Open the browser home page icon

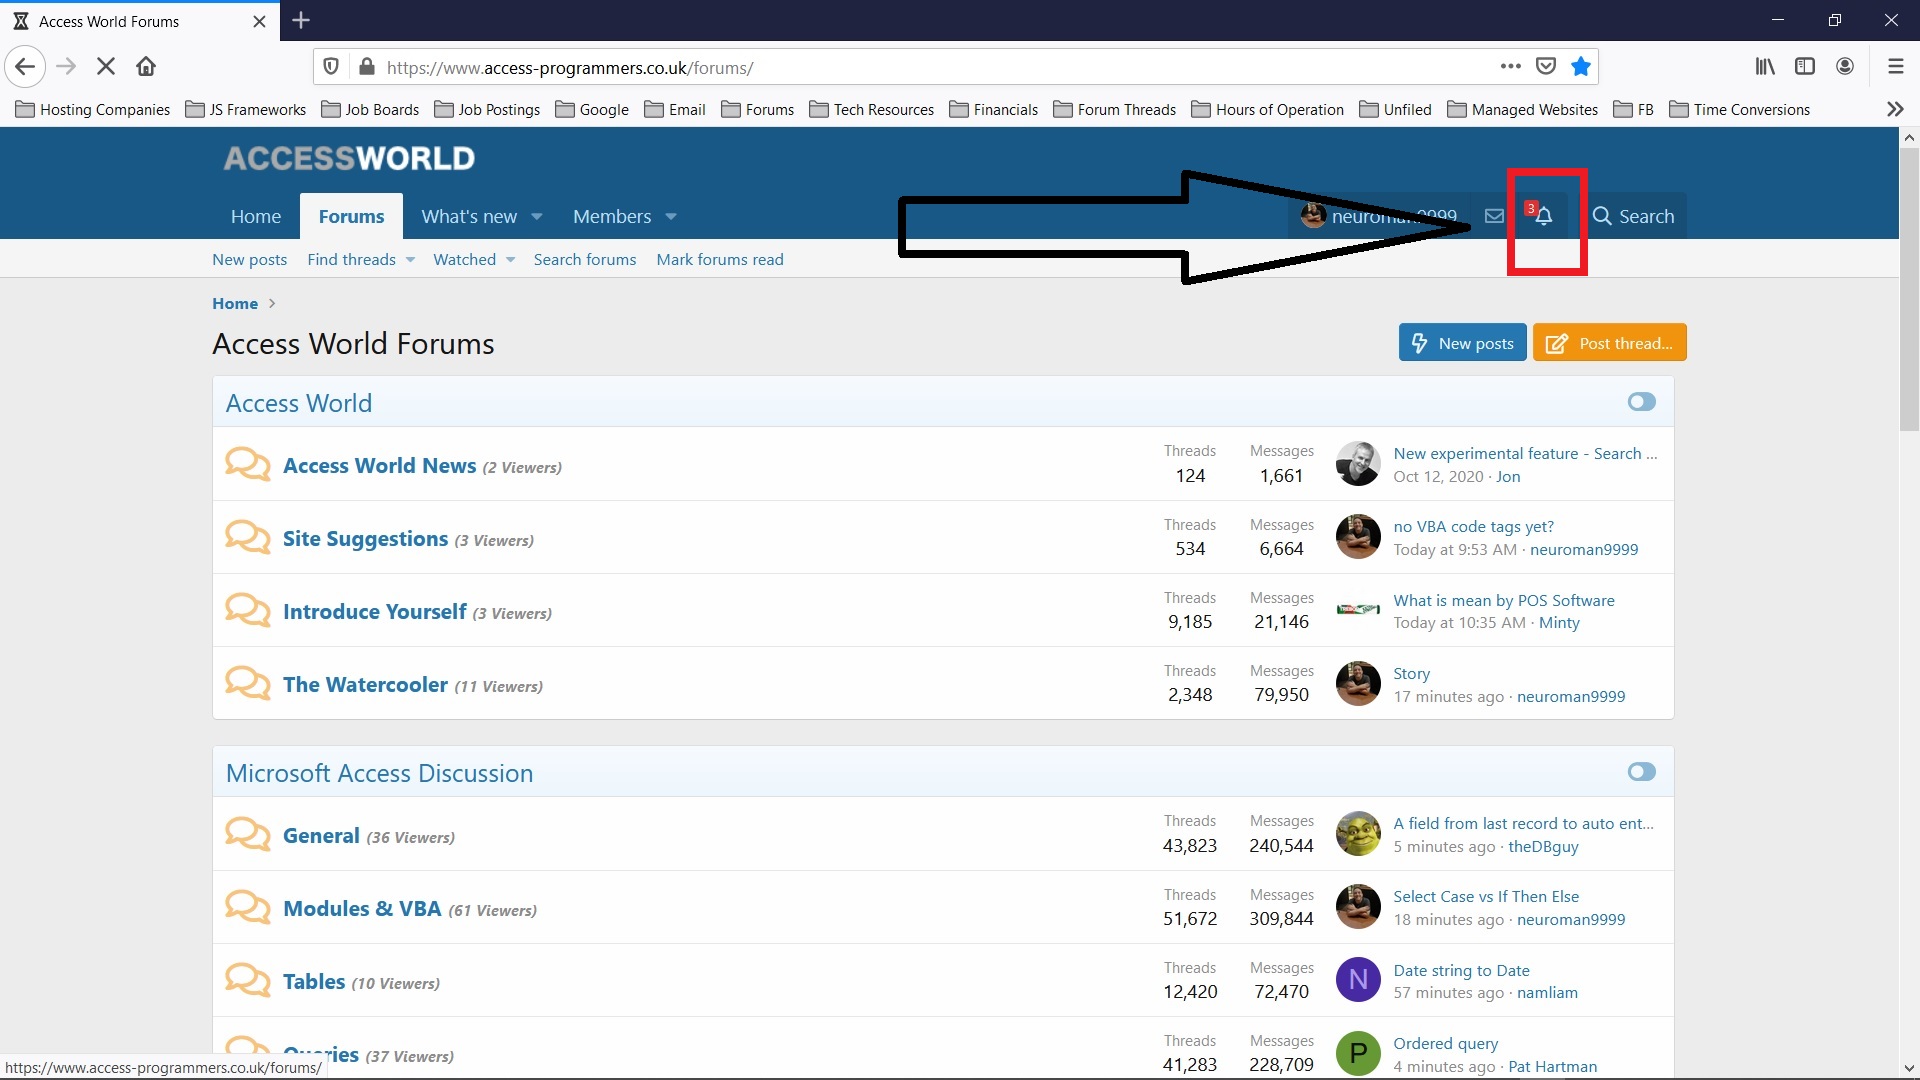146,67
